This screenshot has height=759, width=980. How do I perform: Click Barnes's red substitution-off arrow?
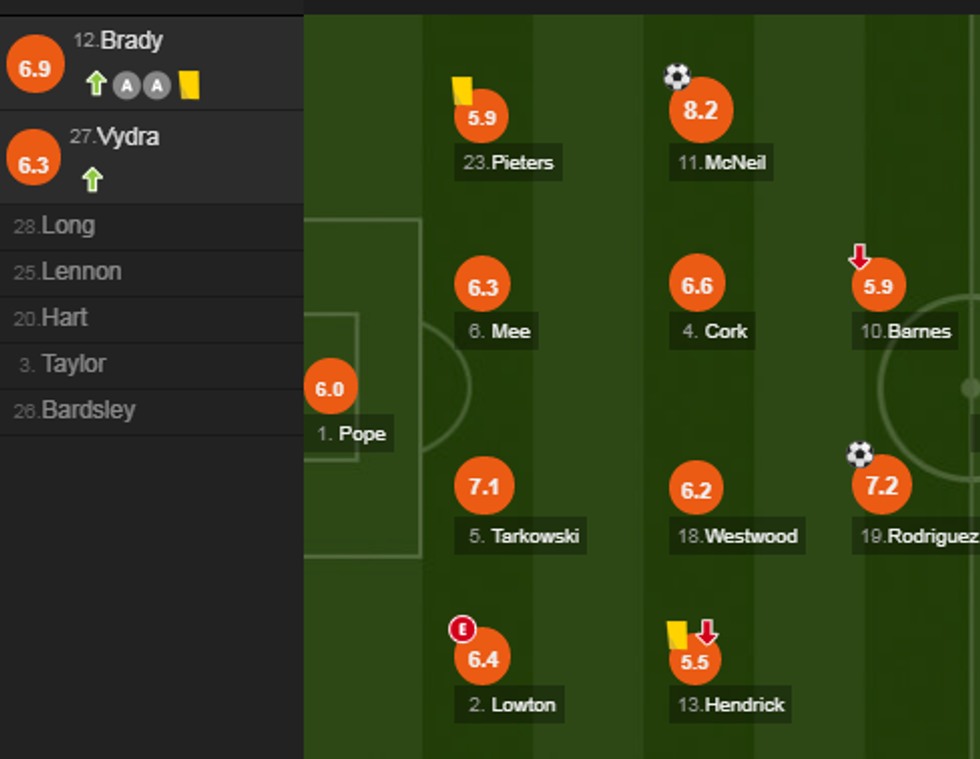[x=859, y=257]
